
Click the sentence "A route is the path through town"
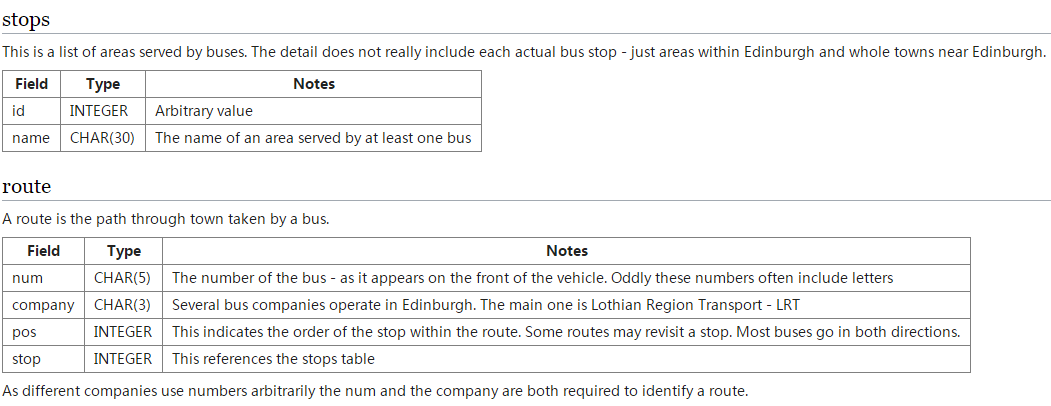point(166,219)
